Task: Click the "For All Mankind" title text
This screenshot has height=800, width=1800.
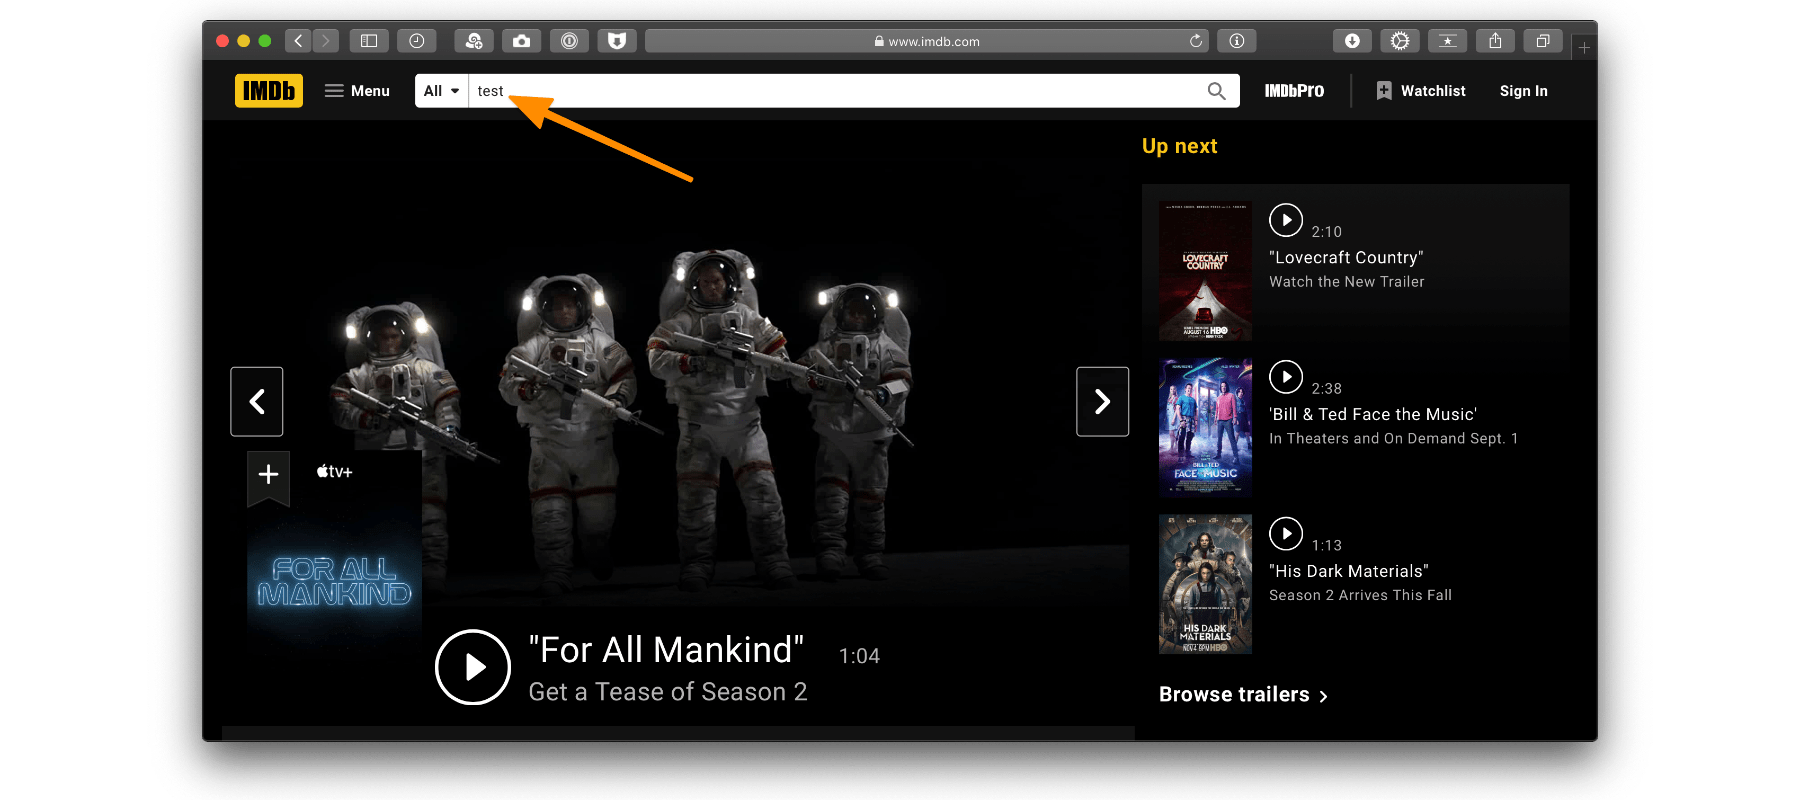Action: click(x=666, y=650)
